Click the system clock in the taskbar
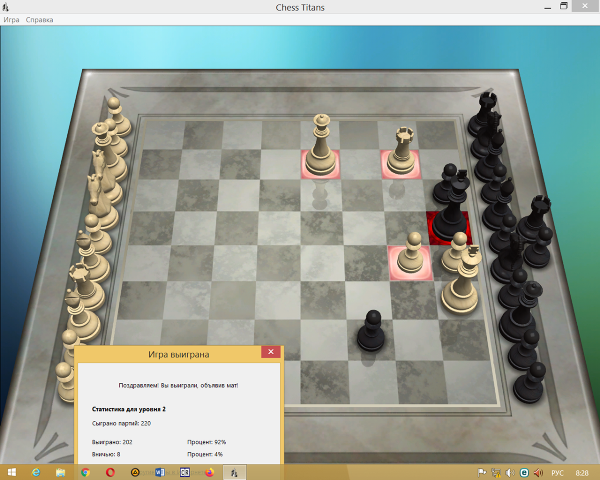 click(582, 472)
